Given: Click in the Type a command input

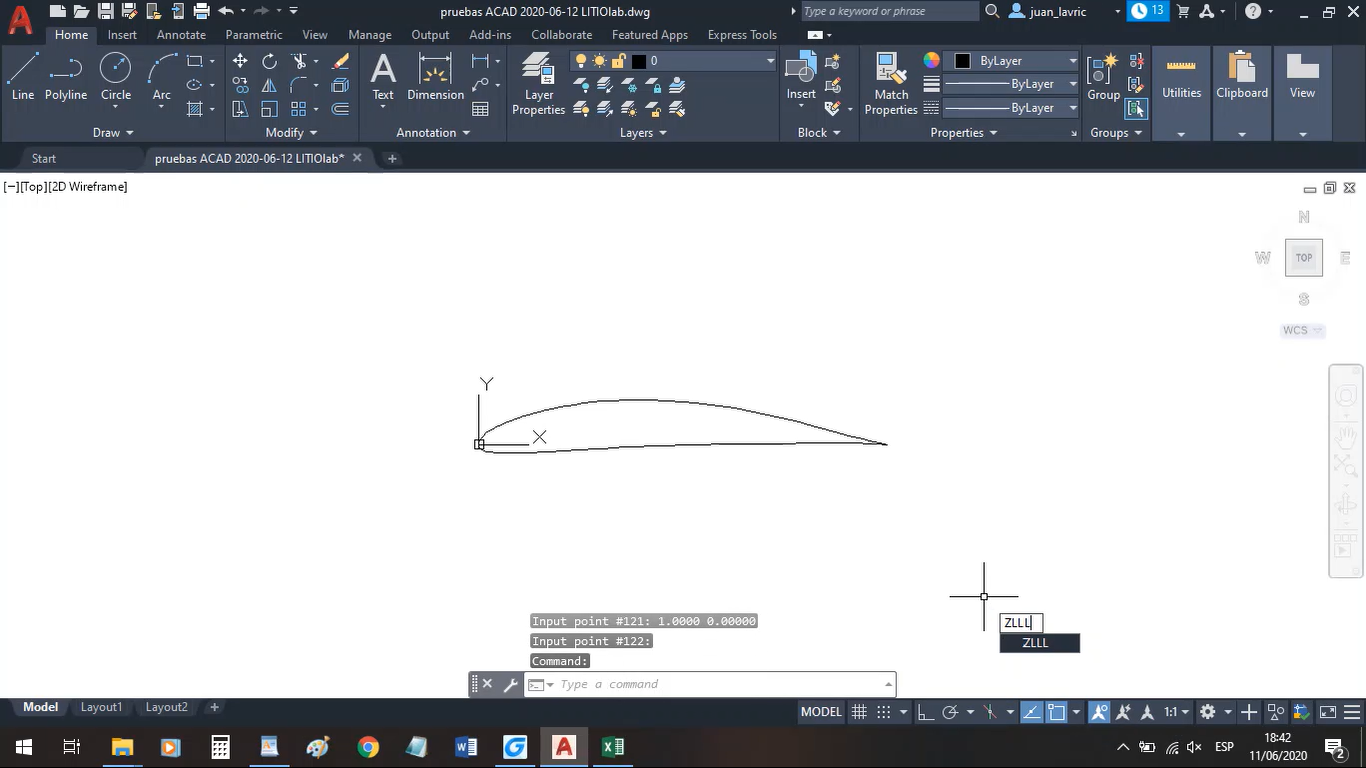Looking at the screenshot, I should point(720,684).
